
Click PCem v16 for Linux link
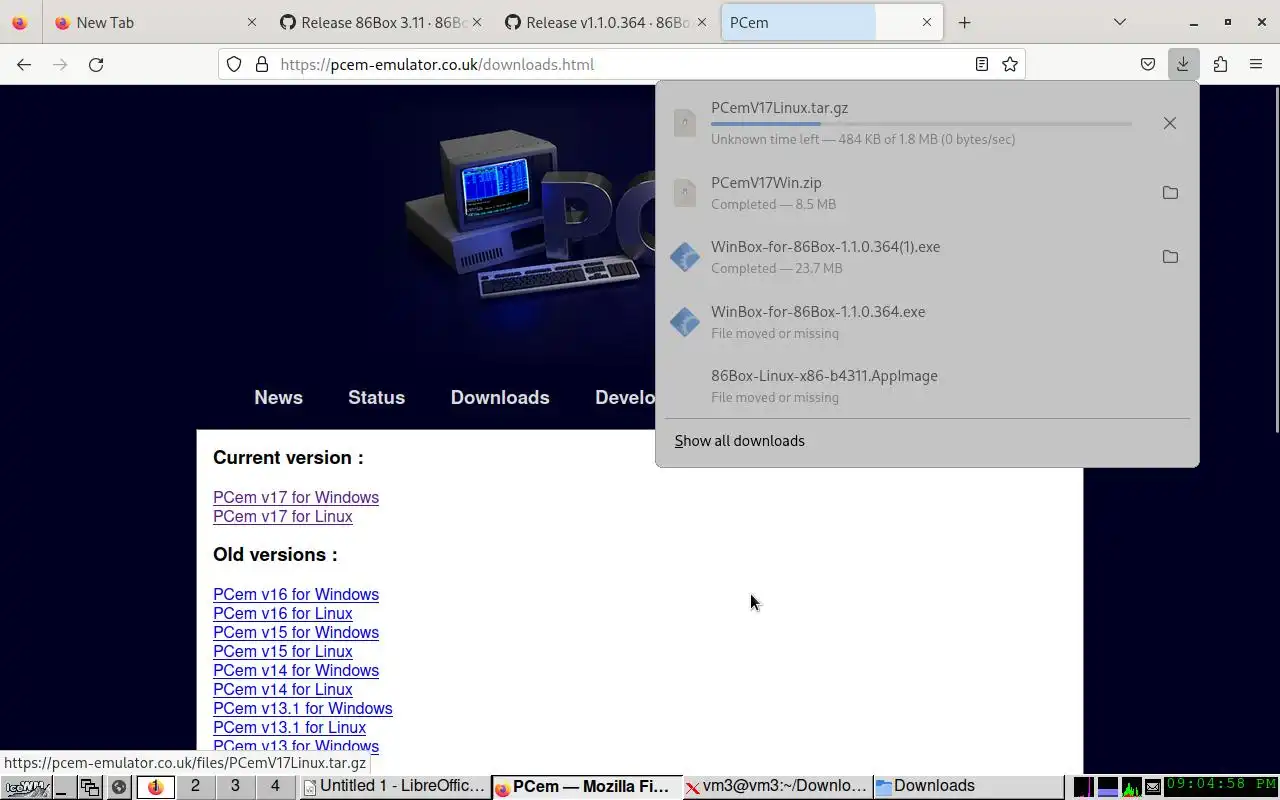point(283,613)
